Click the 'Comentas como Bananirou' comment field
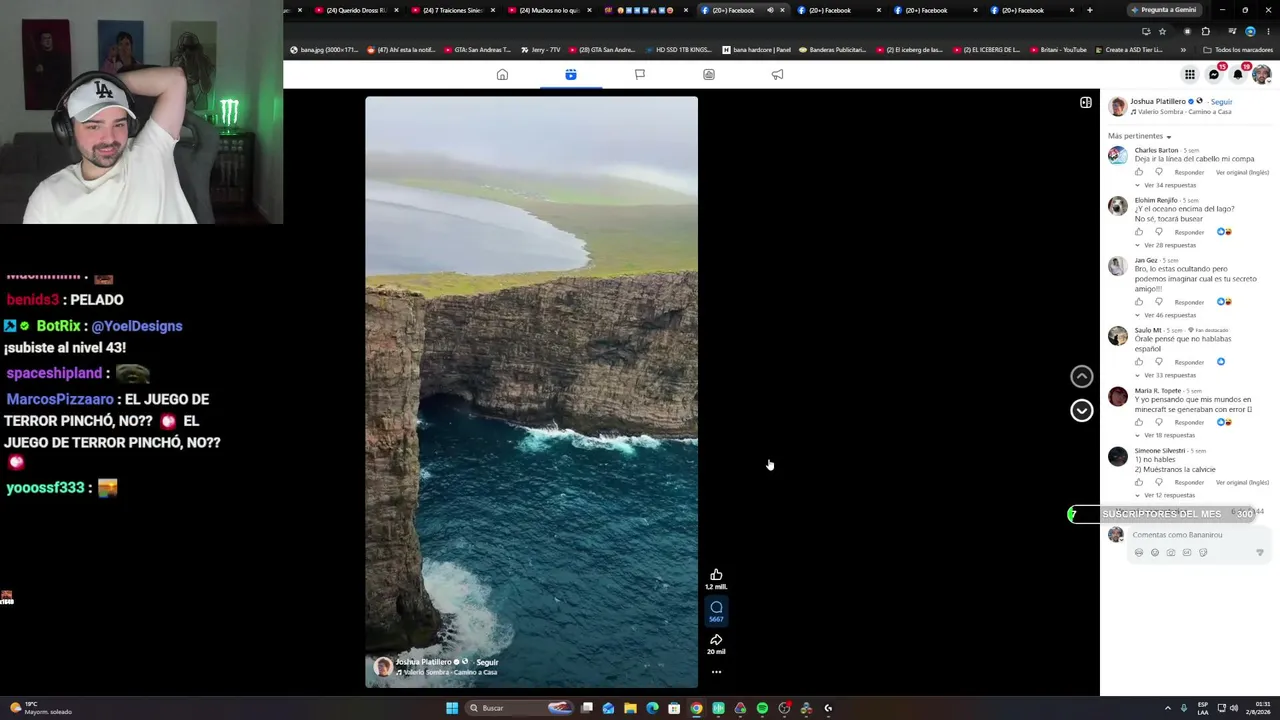The width and height of the screenshot is (1280, 720). pyautogui.click(x=1198, y=535)
